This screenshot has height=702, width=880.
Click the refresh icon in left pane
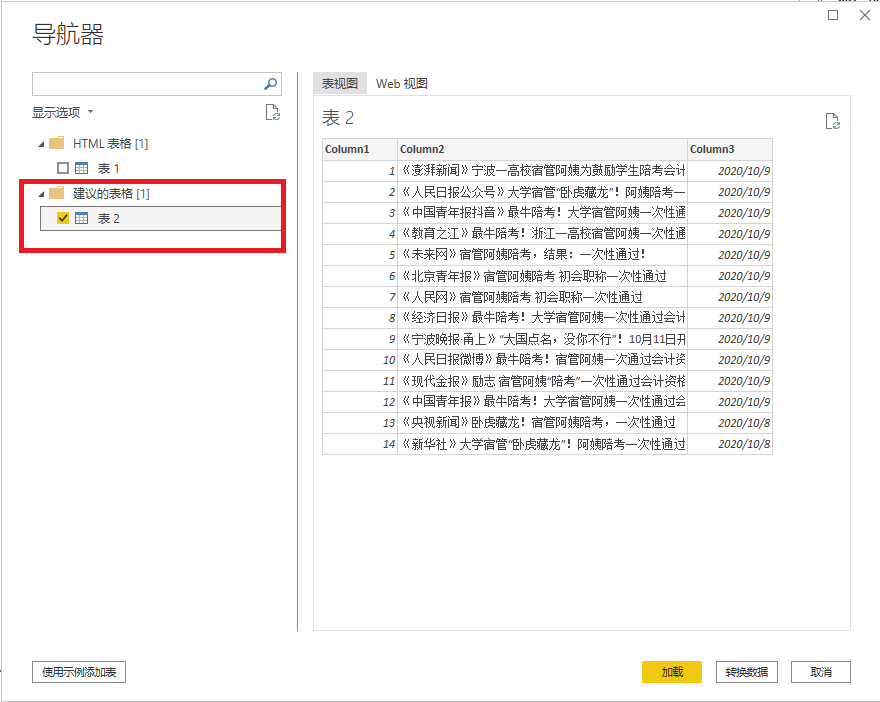[x=272, y=112]
